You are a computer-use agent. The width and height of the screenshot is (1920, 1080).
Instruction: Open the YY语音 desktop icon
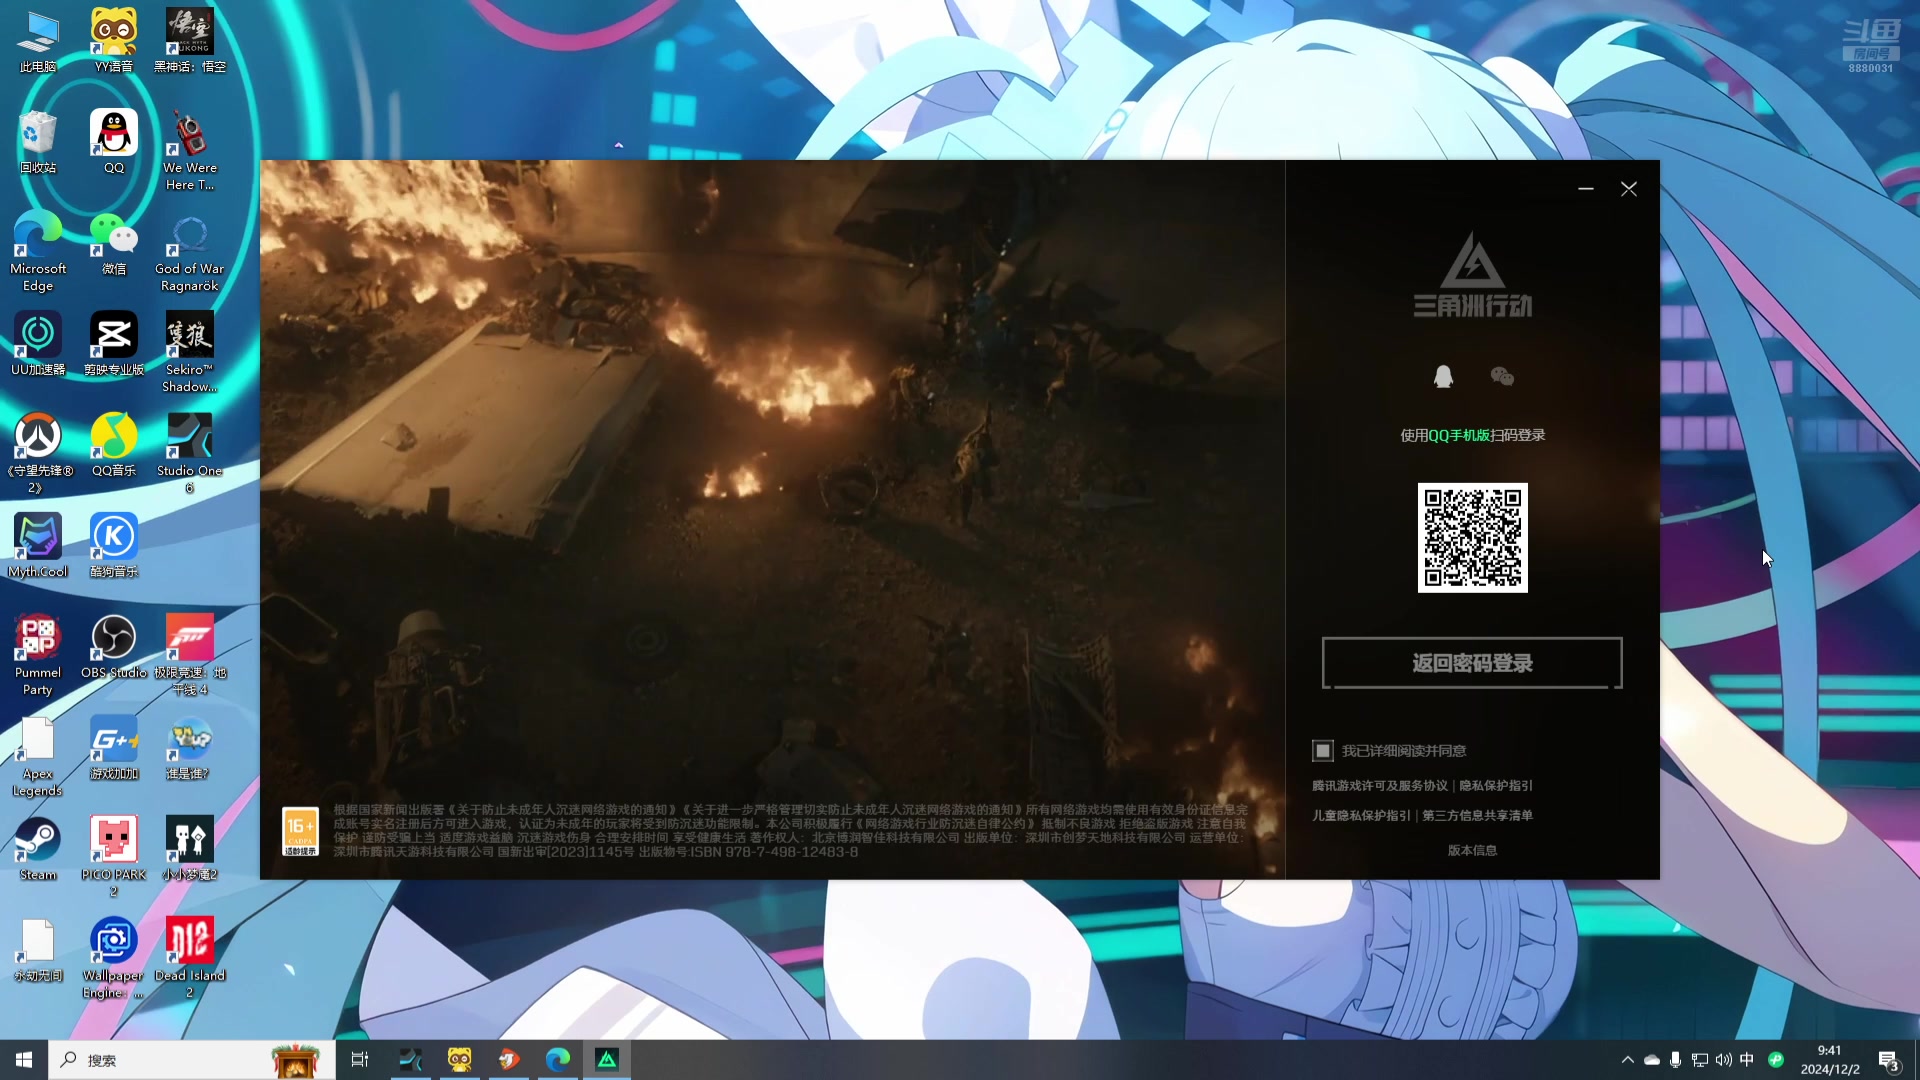click(x=114, y=41)
